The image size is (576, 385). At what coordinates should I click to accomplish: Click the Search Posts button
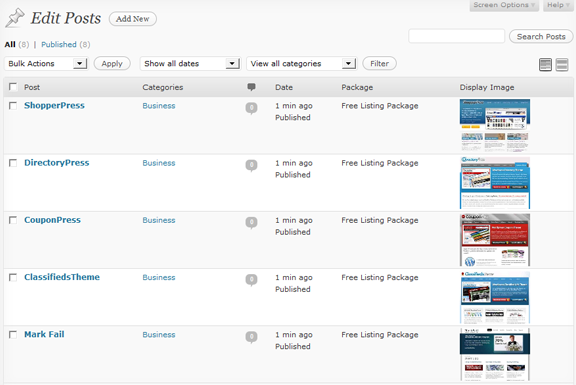[541, 36]
